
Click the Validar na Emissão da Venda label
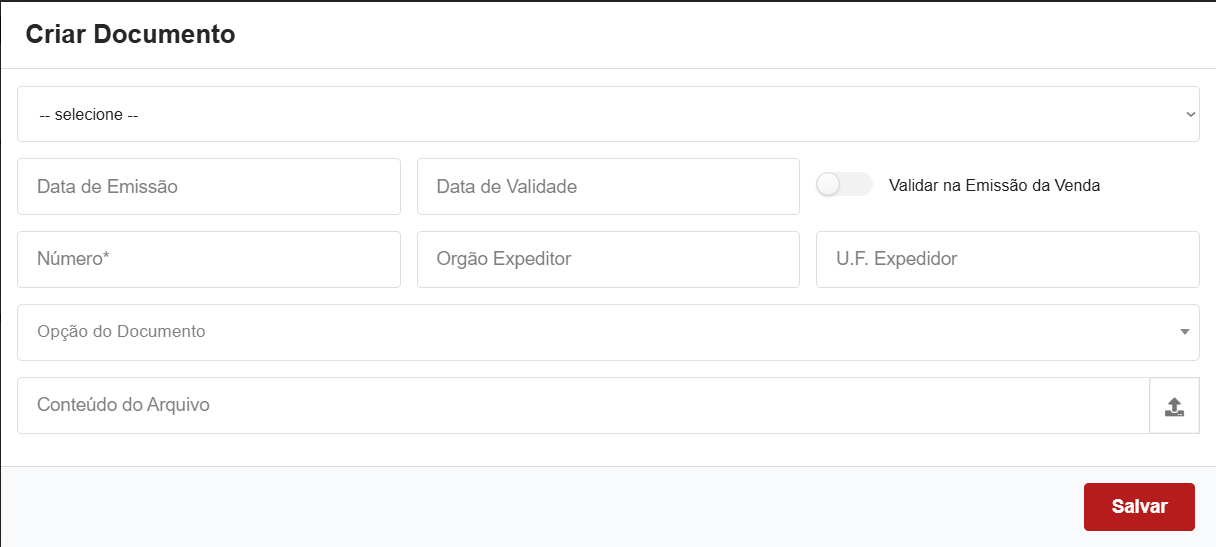pyautogui.click(x=994, y=185)
